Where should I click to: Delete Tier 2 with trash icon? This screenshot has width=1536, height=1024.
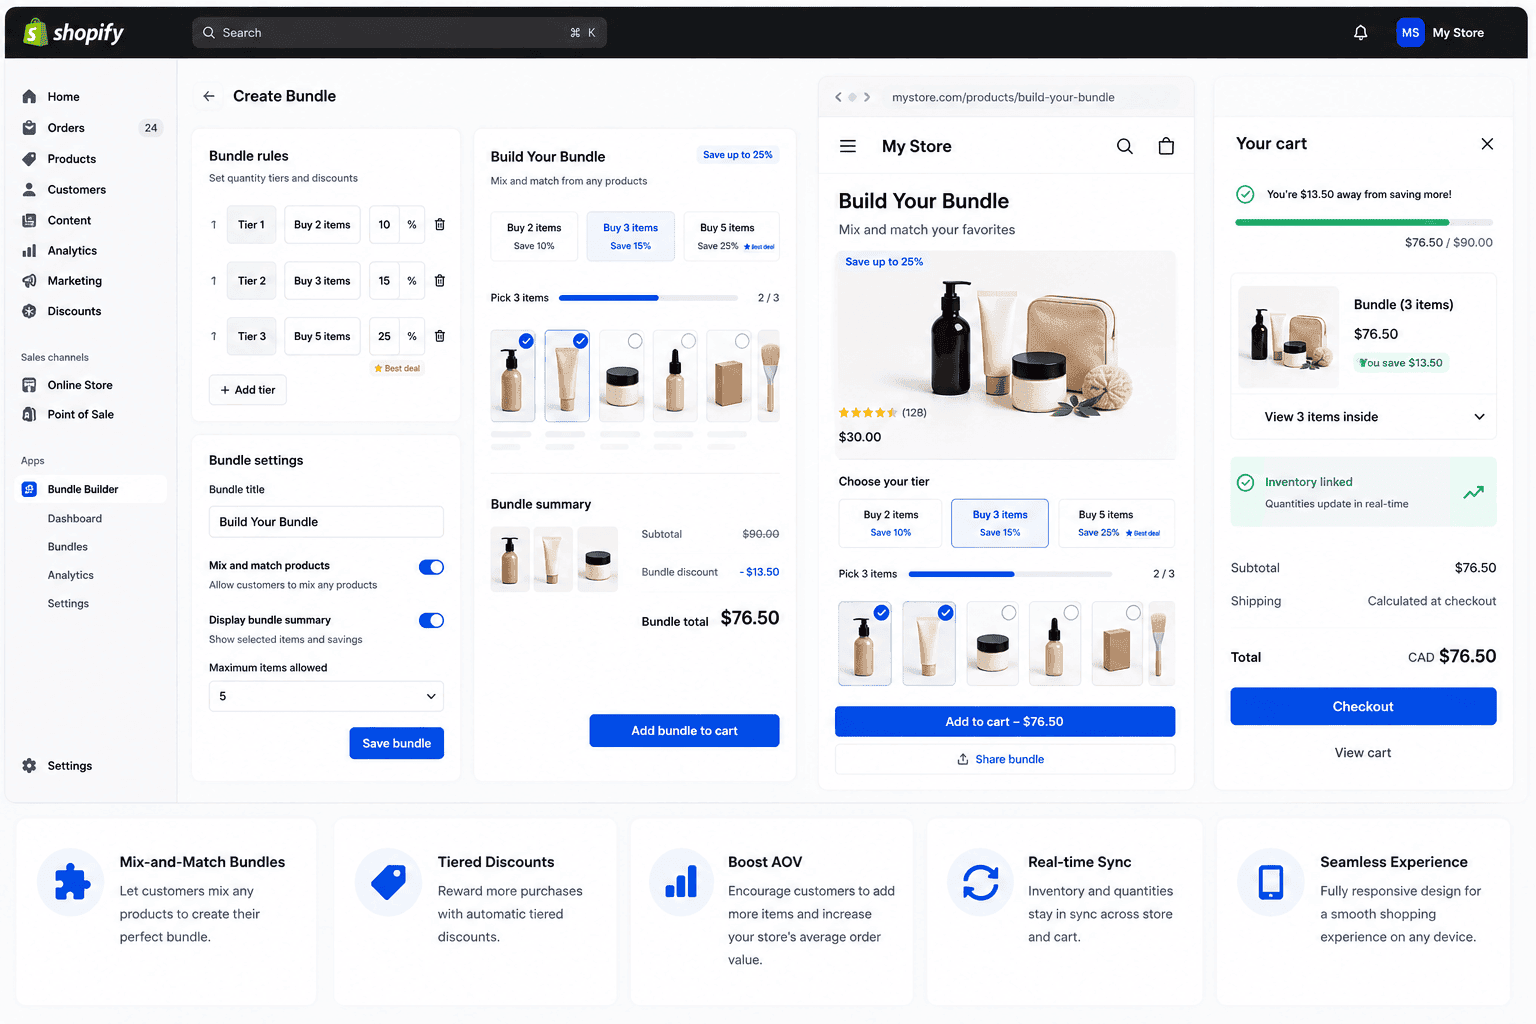tap(440, 281)
